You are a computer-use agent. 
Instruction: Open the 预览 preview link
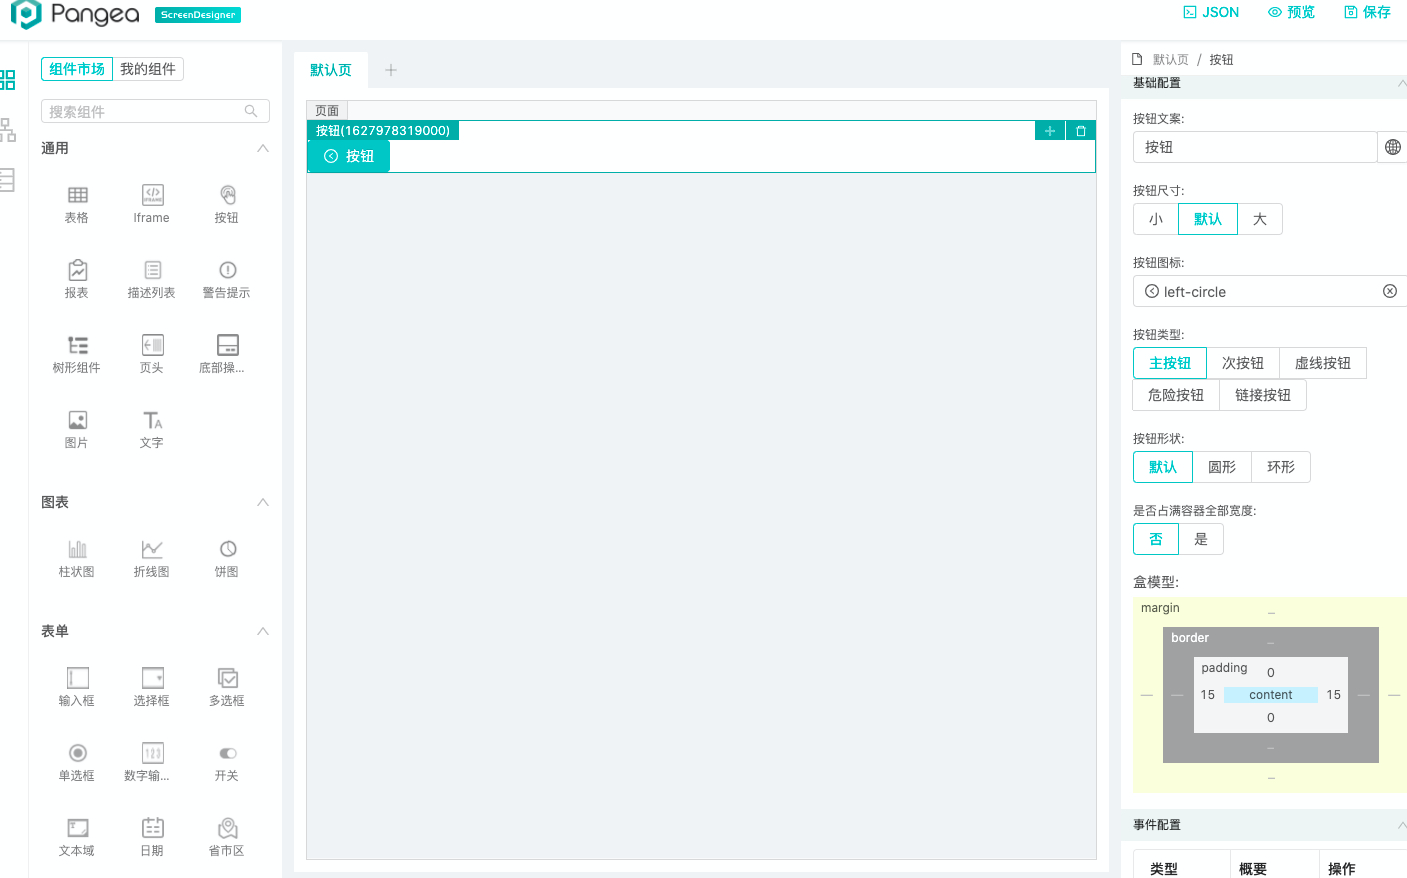[x=1291, y=12]
